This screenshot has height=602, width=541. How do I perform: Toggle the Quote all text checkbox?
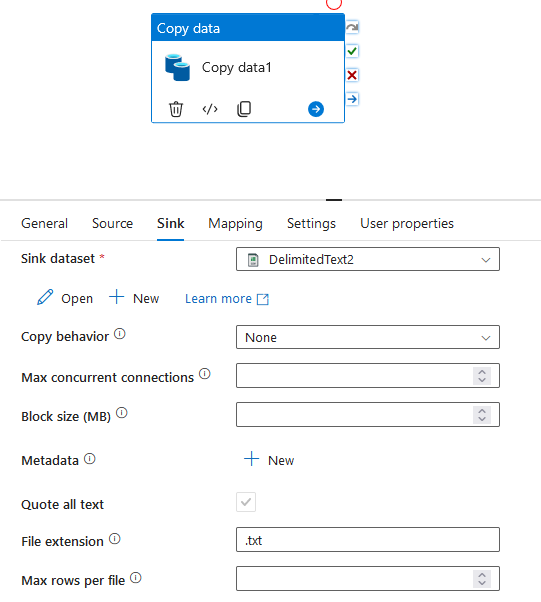[x=246, y=502]
